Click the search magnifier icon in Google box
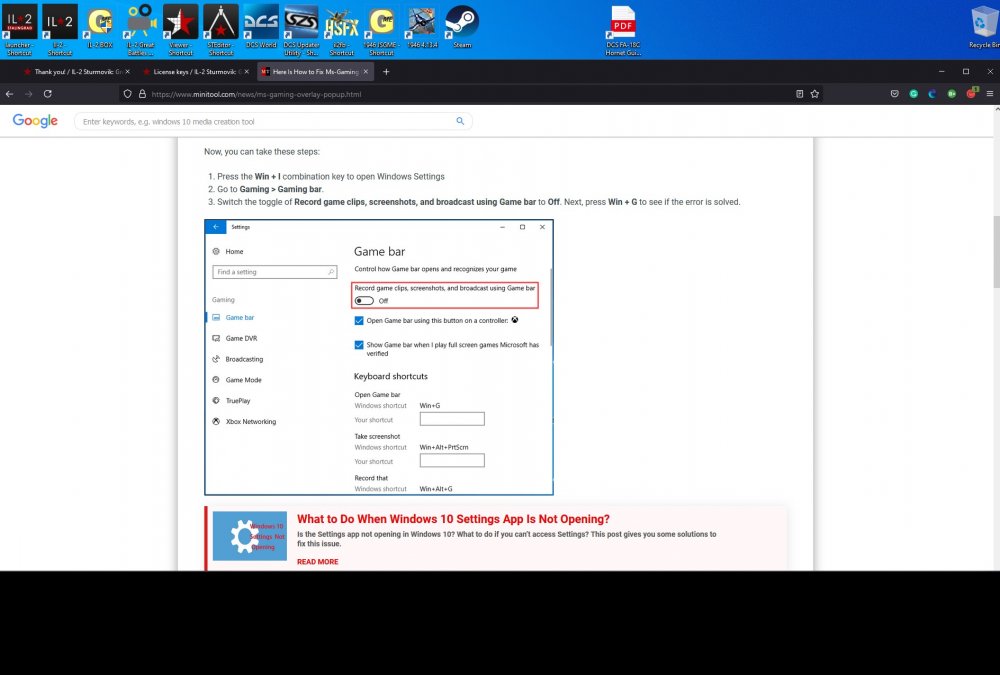 (460, 121)
